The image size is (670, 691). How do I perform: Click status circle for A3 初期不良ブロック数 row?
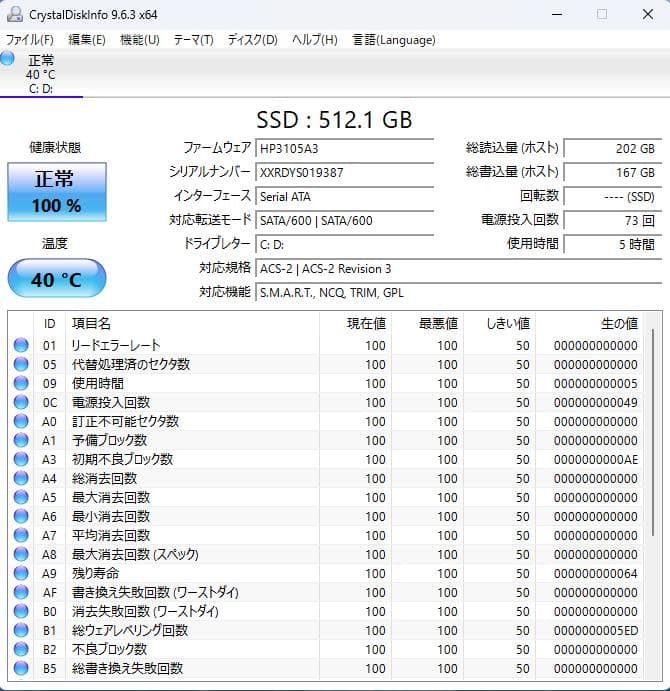click(x=21, y=459)
